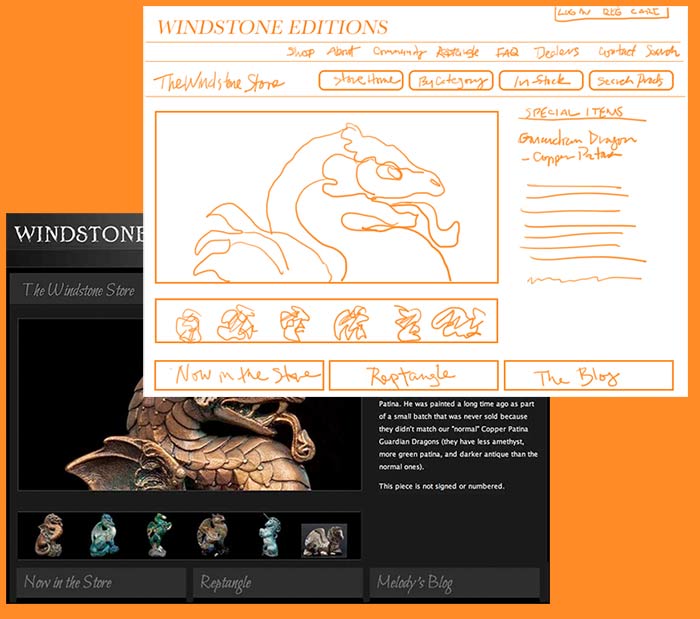
Task: Click By Category button in wireframe sketch
Action: click(451, 81)
